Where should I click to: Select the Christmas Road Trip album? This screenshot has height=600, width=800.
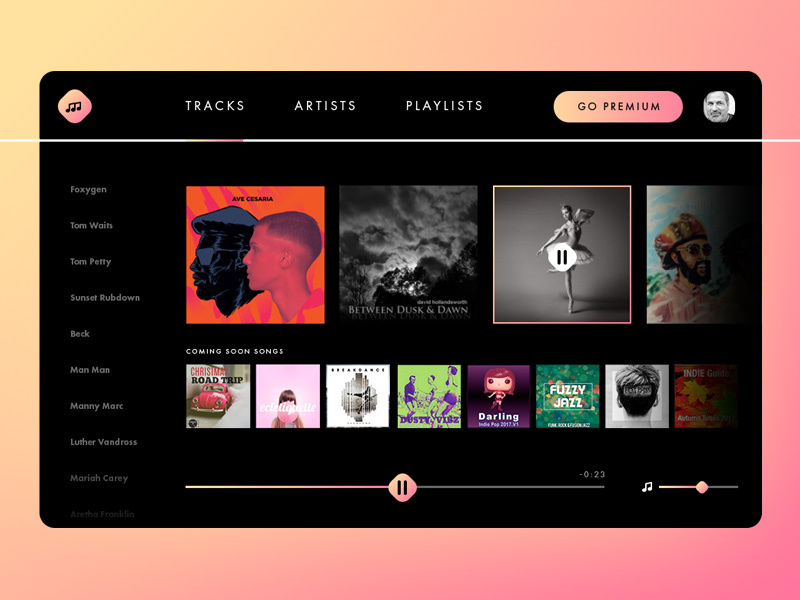[217, 394]
